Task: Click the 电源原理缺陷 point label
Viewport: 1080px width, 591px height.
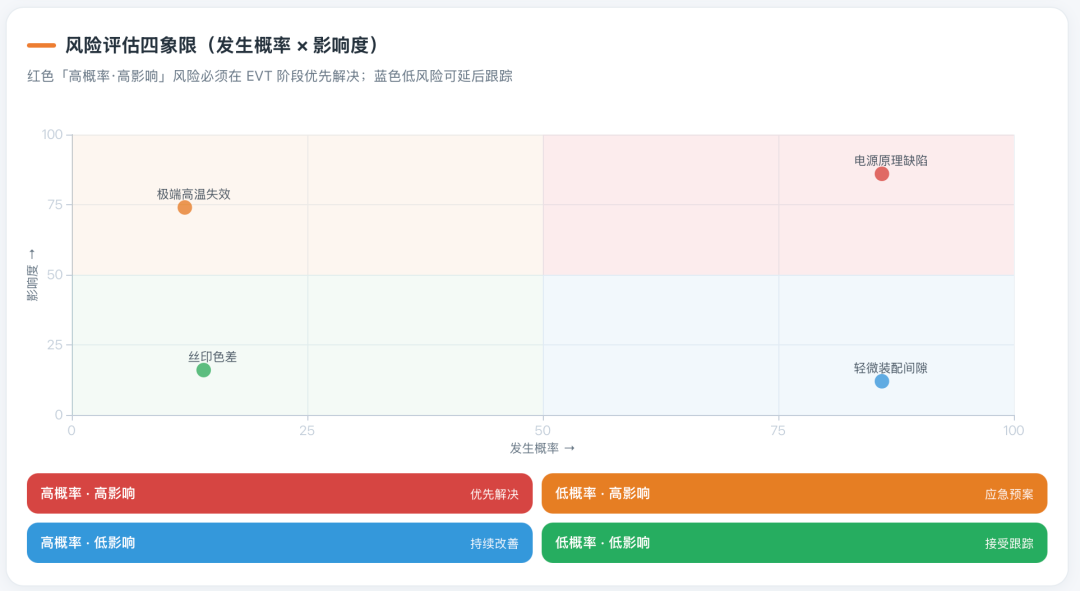Action: tap(891, 160)
